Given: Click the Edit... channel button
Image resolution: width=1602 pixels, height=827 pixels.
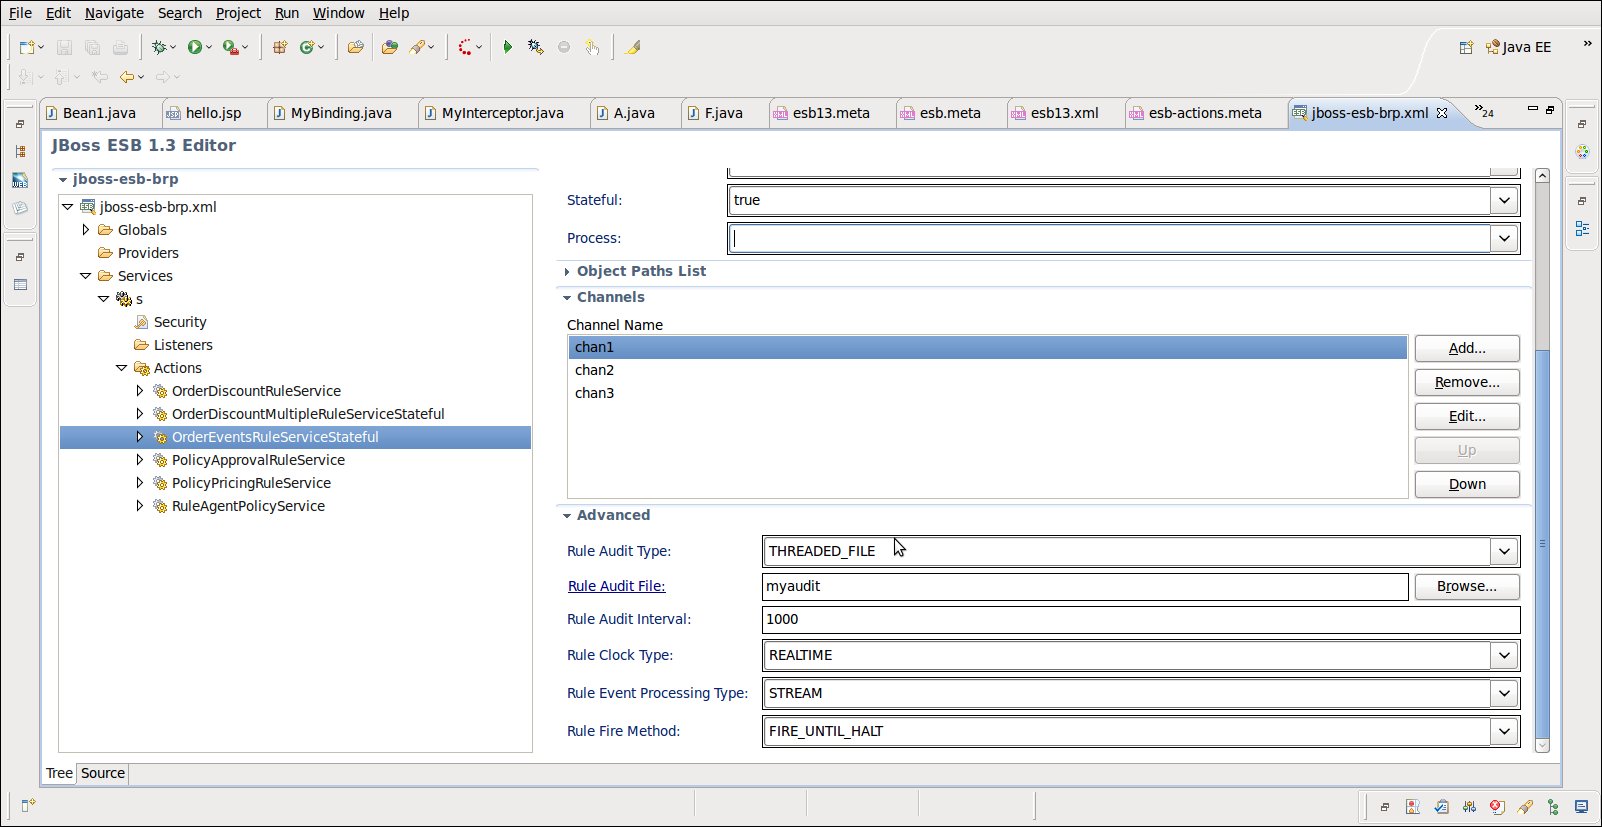Looking at the screenshot, I should coord(1467,416).
